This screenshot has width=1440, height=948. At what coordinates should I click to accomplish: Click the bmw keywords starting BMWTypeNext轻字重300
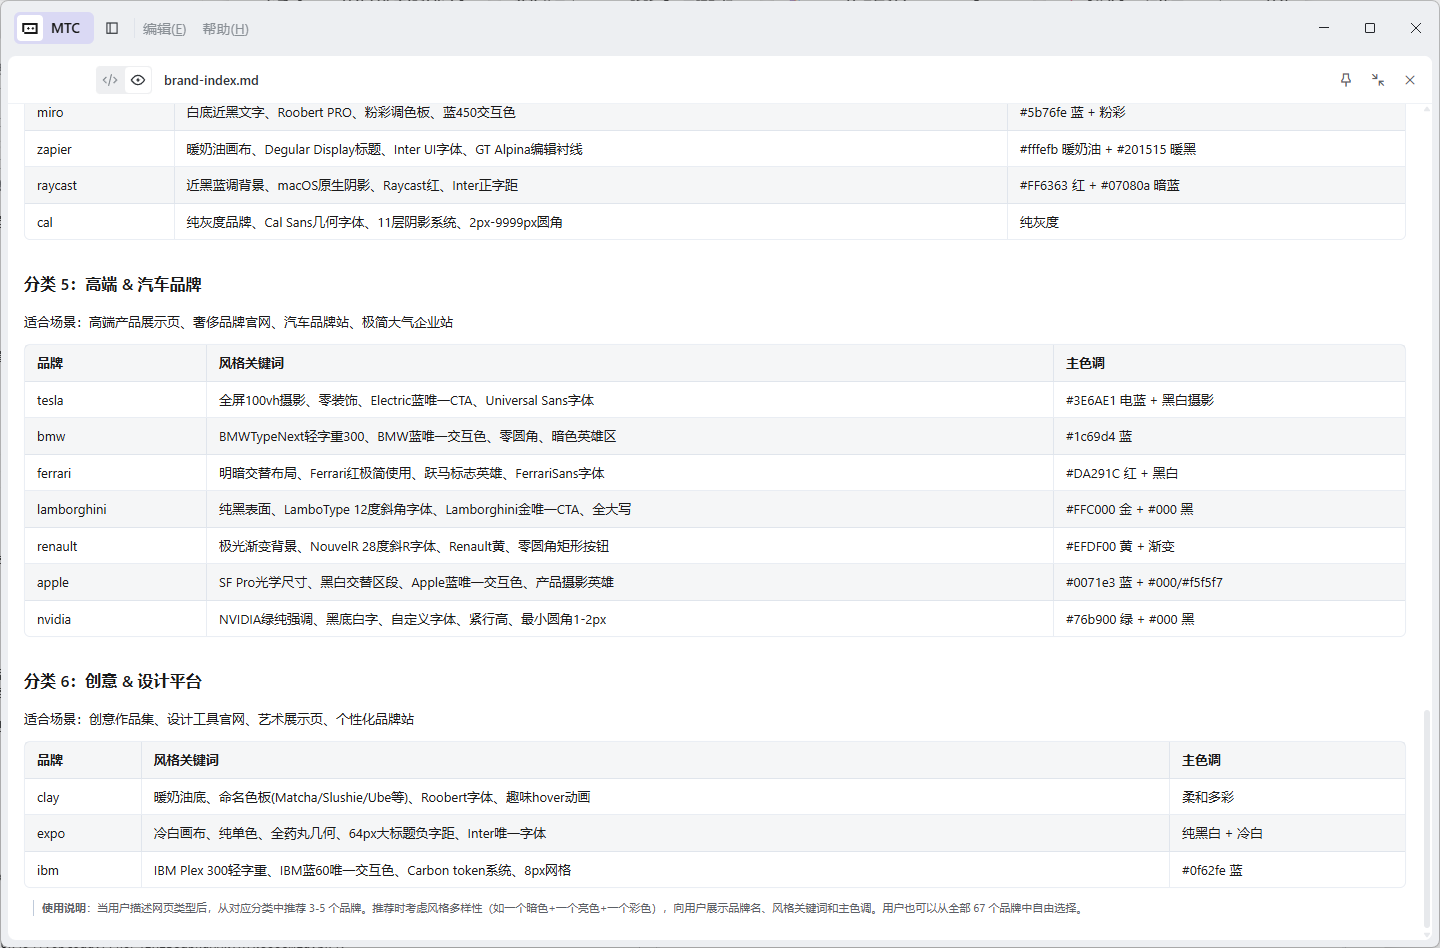(x=417, y=437)
